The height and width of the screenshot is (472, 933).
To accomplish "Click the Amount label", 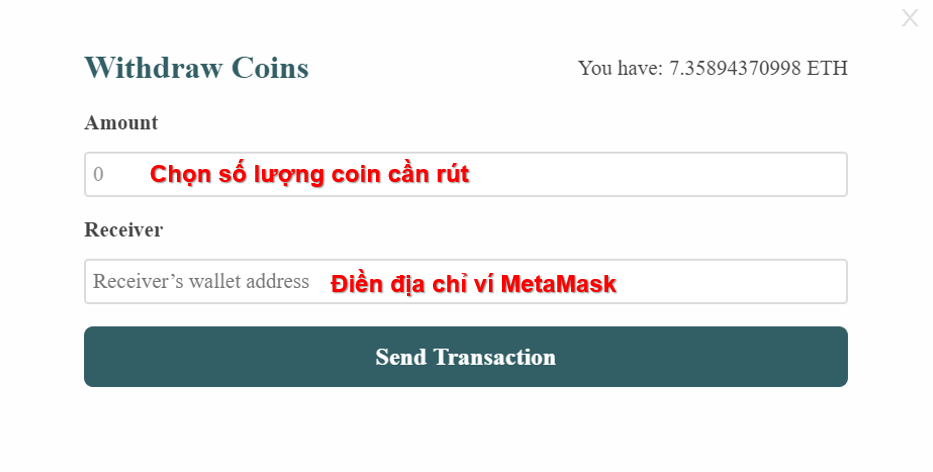I will coord(121,123).
